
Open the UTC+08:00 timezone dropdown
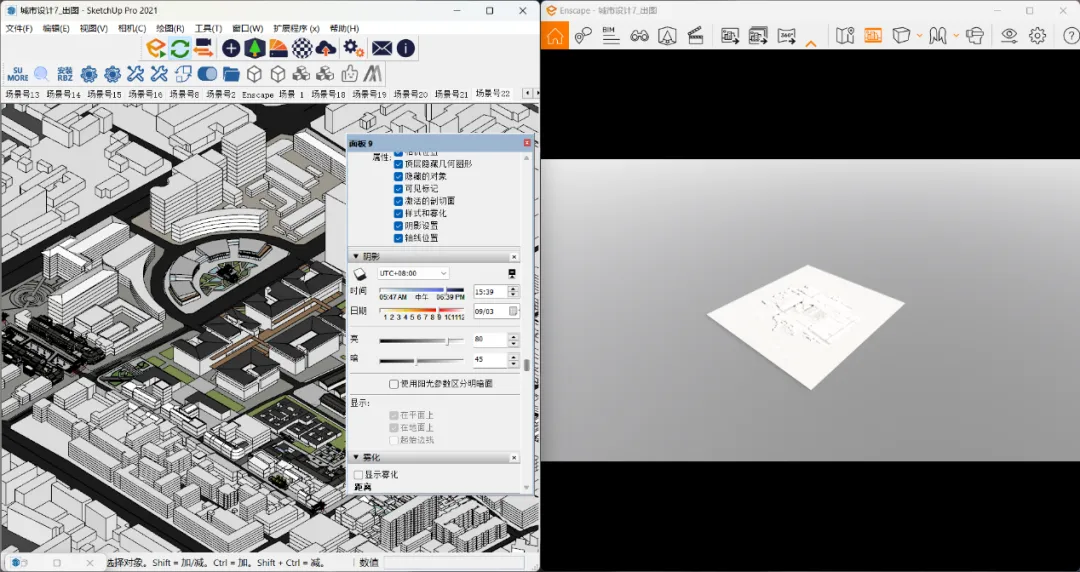[x=413, y=274]
